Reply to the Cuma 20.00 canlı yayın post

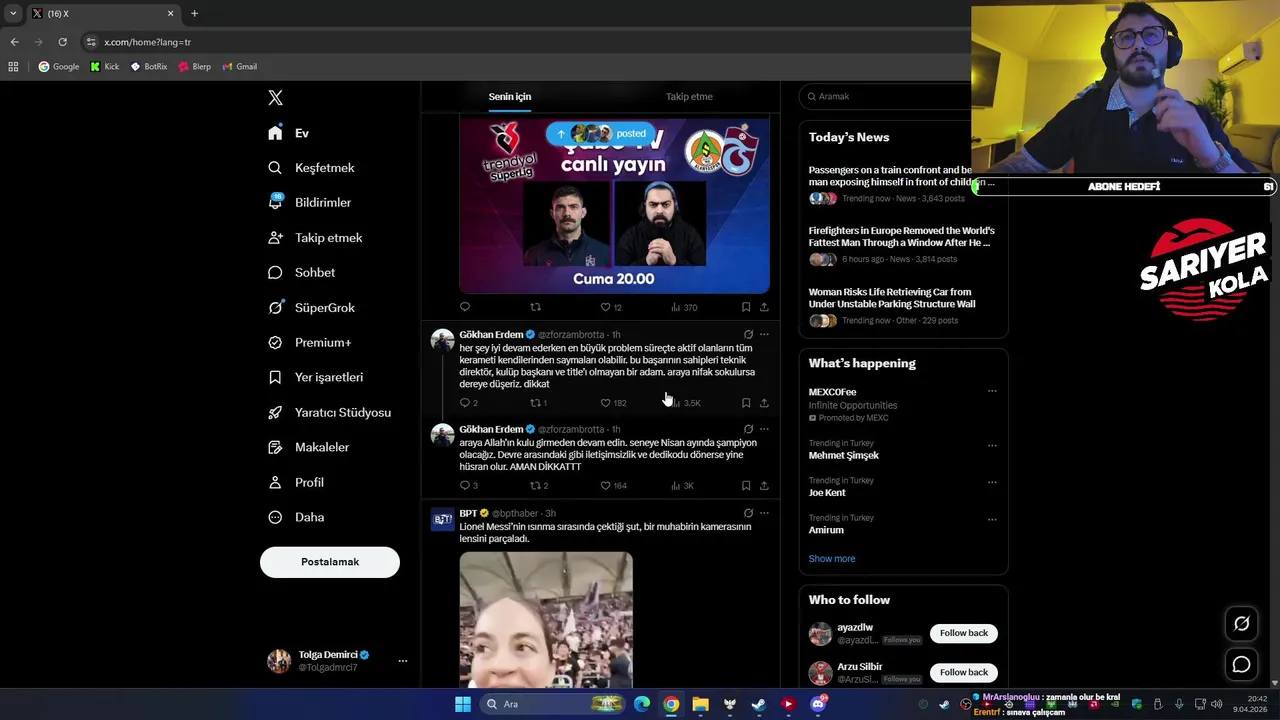coord(465,307)
